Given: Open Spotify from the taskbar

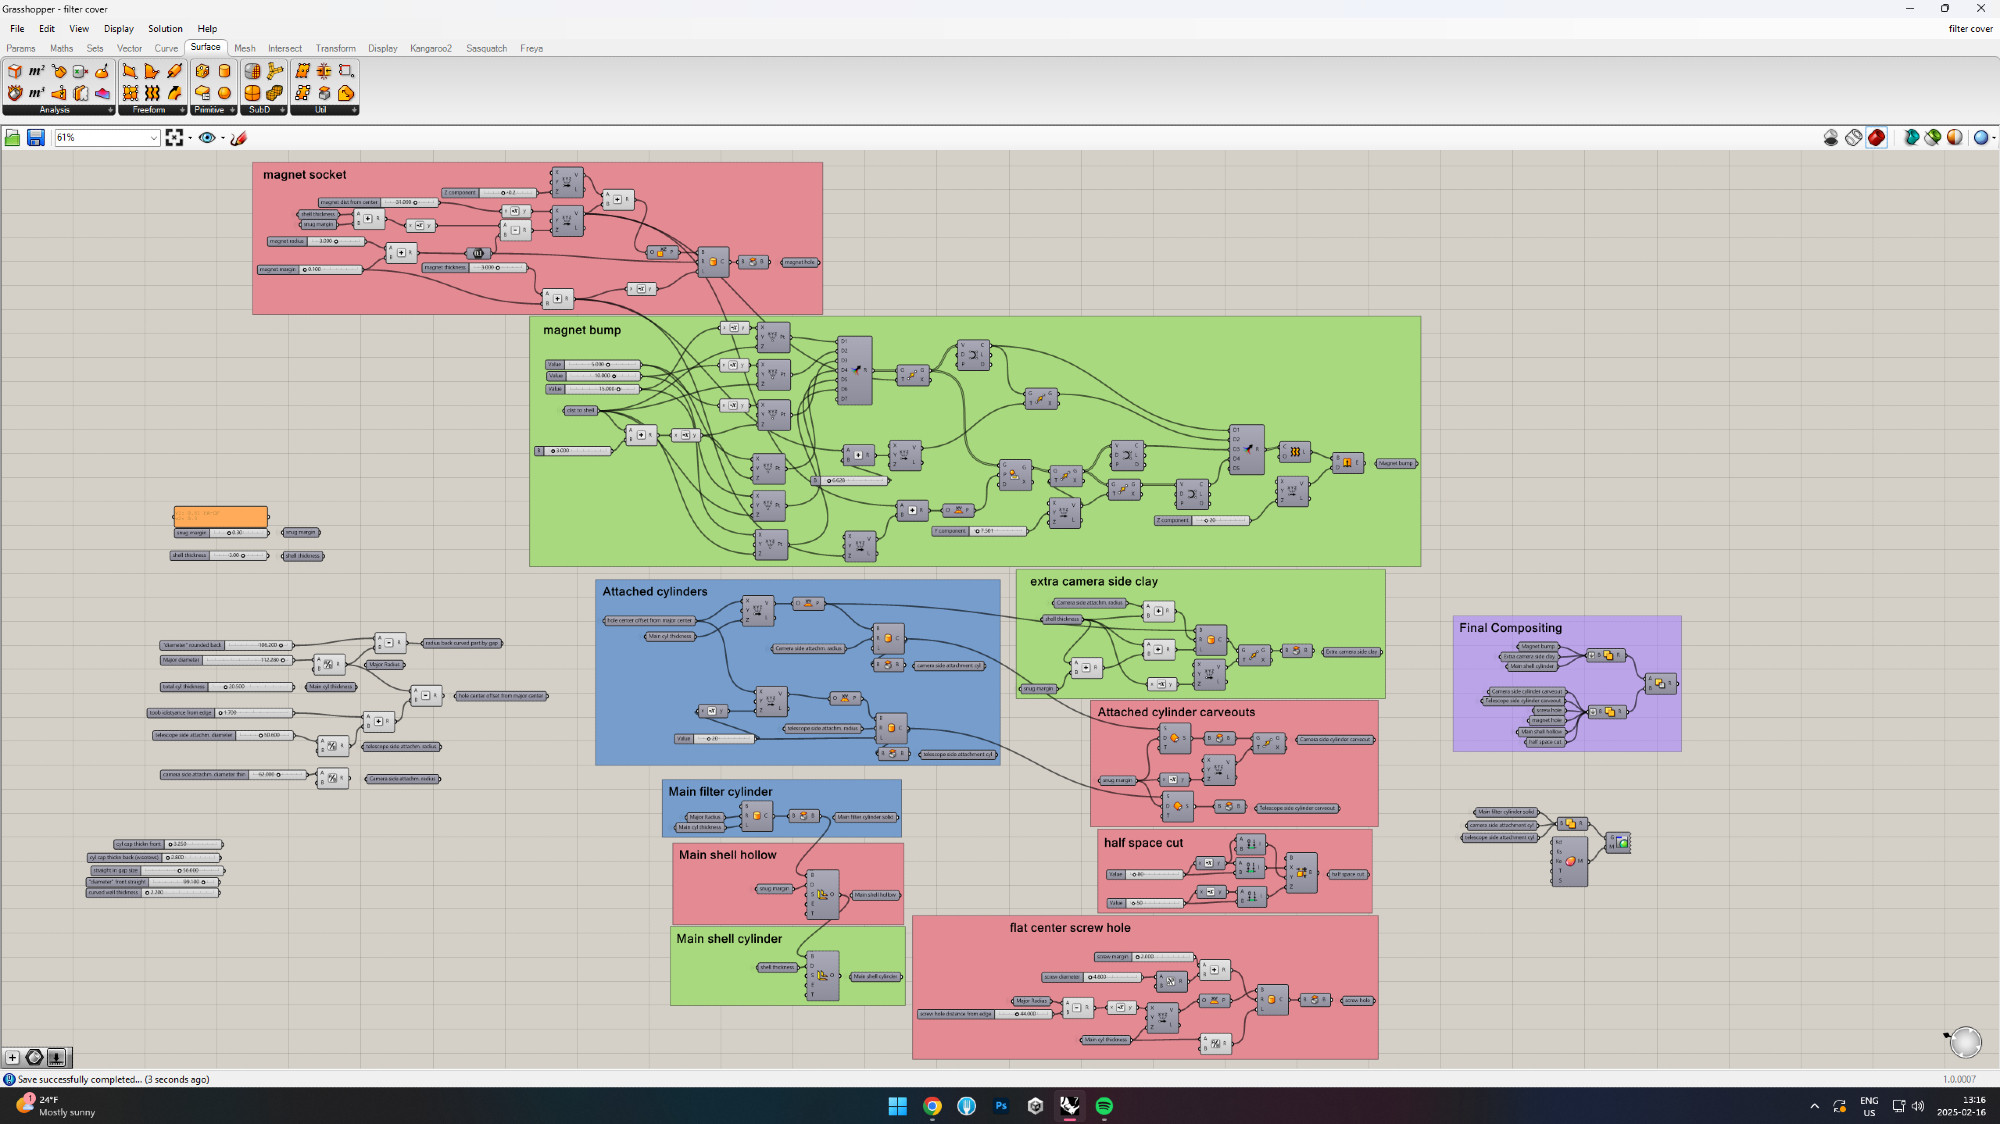Looking at the screenshot, I should [x=1104, y=1106].
